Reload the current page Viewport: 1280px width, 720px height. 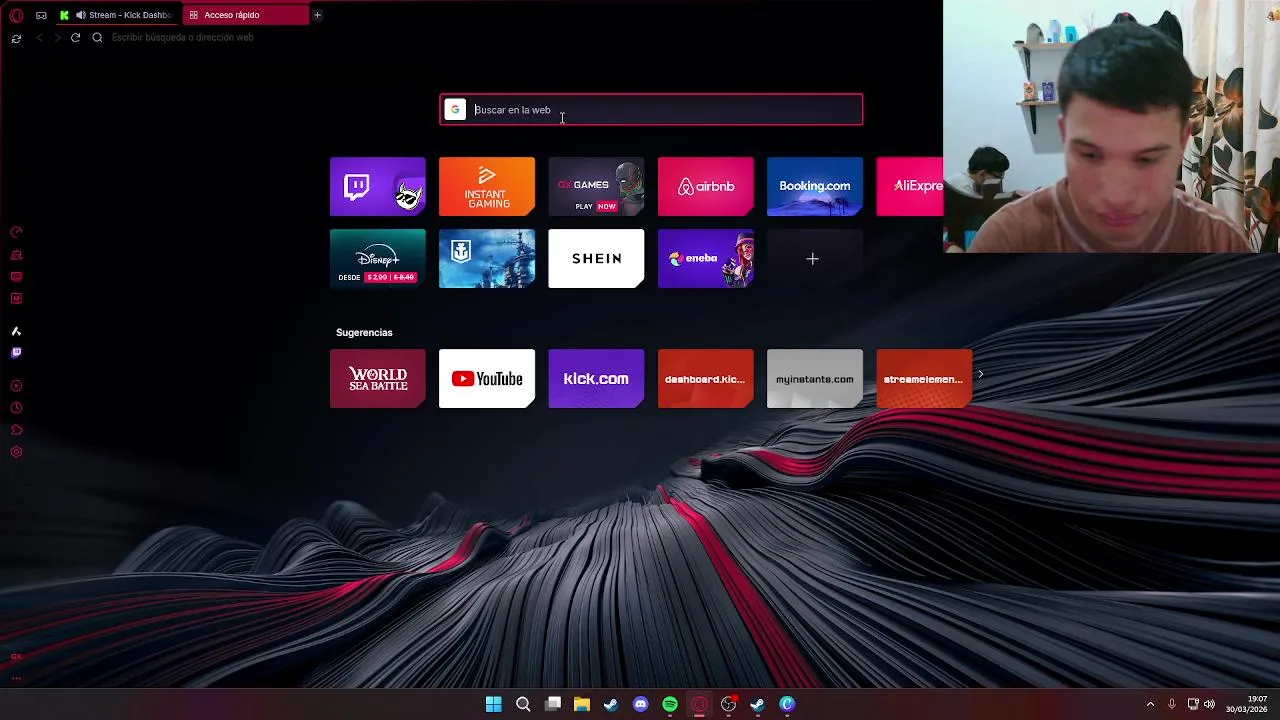point(75,37)
